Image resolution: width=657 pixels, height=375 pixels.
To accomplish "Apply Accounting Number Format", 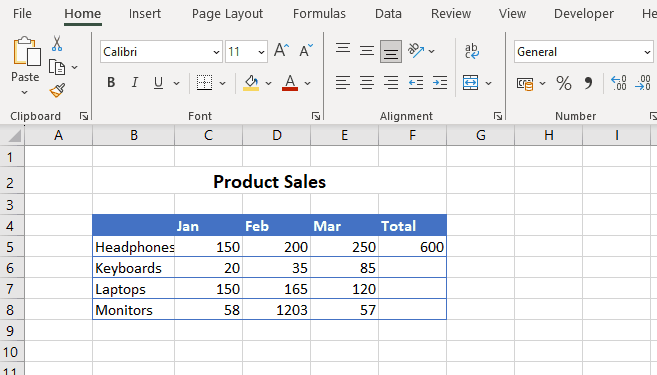I will tap(525, 83).
